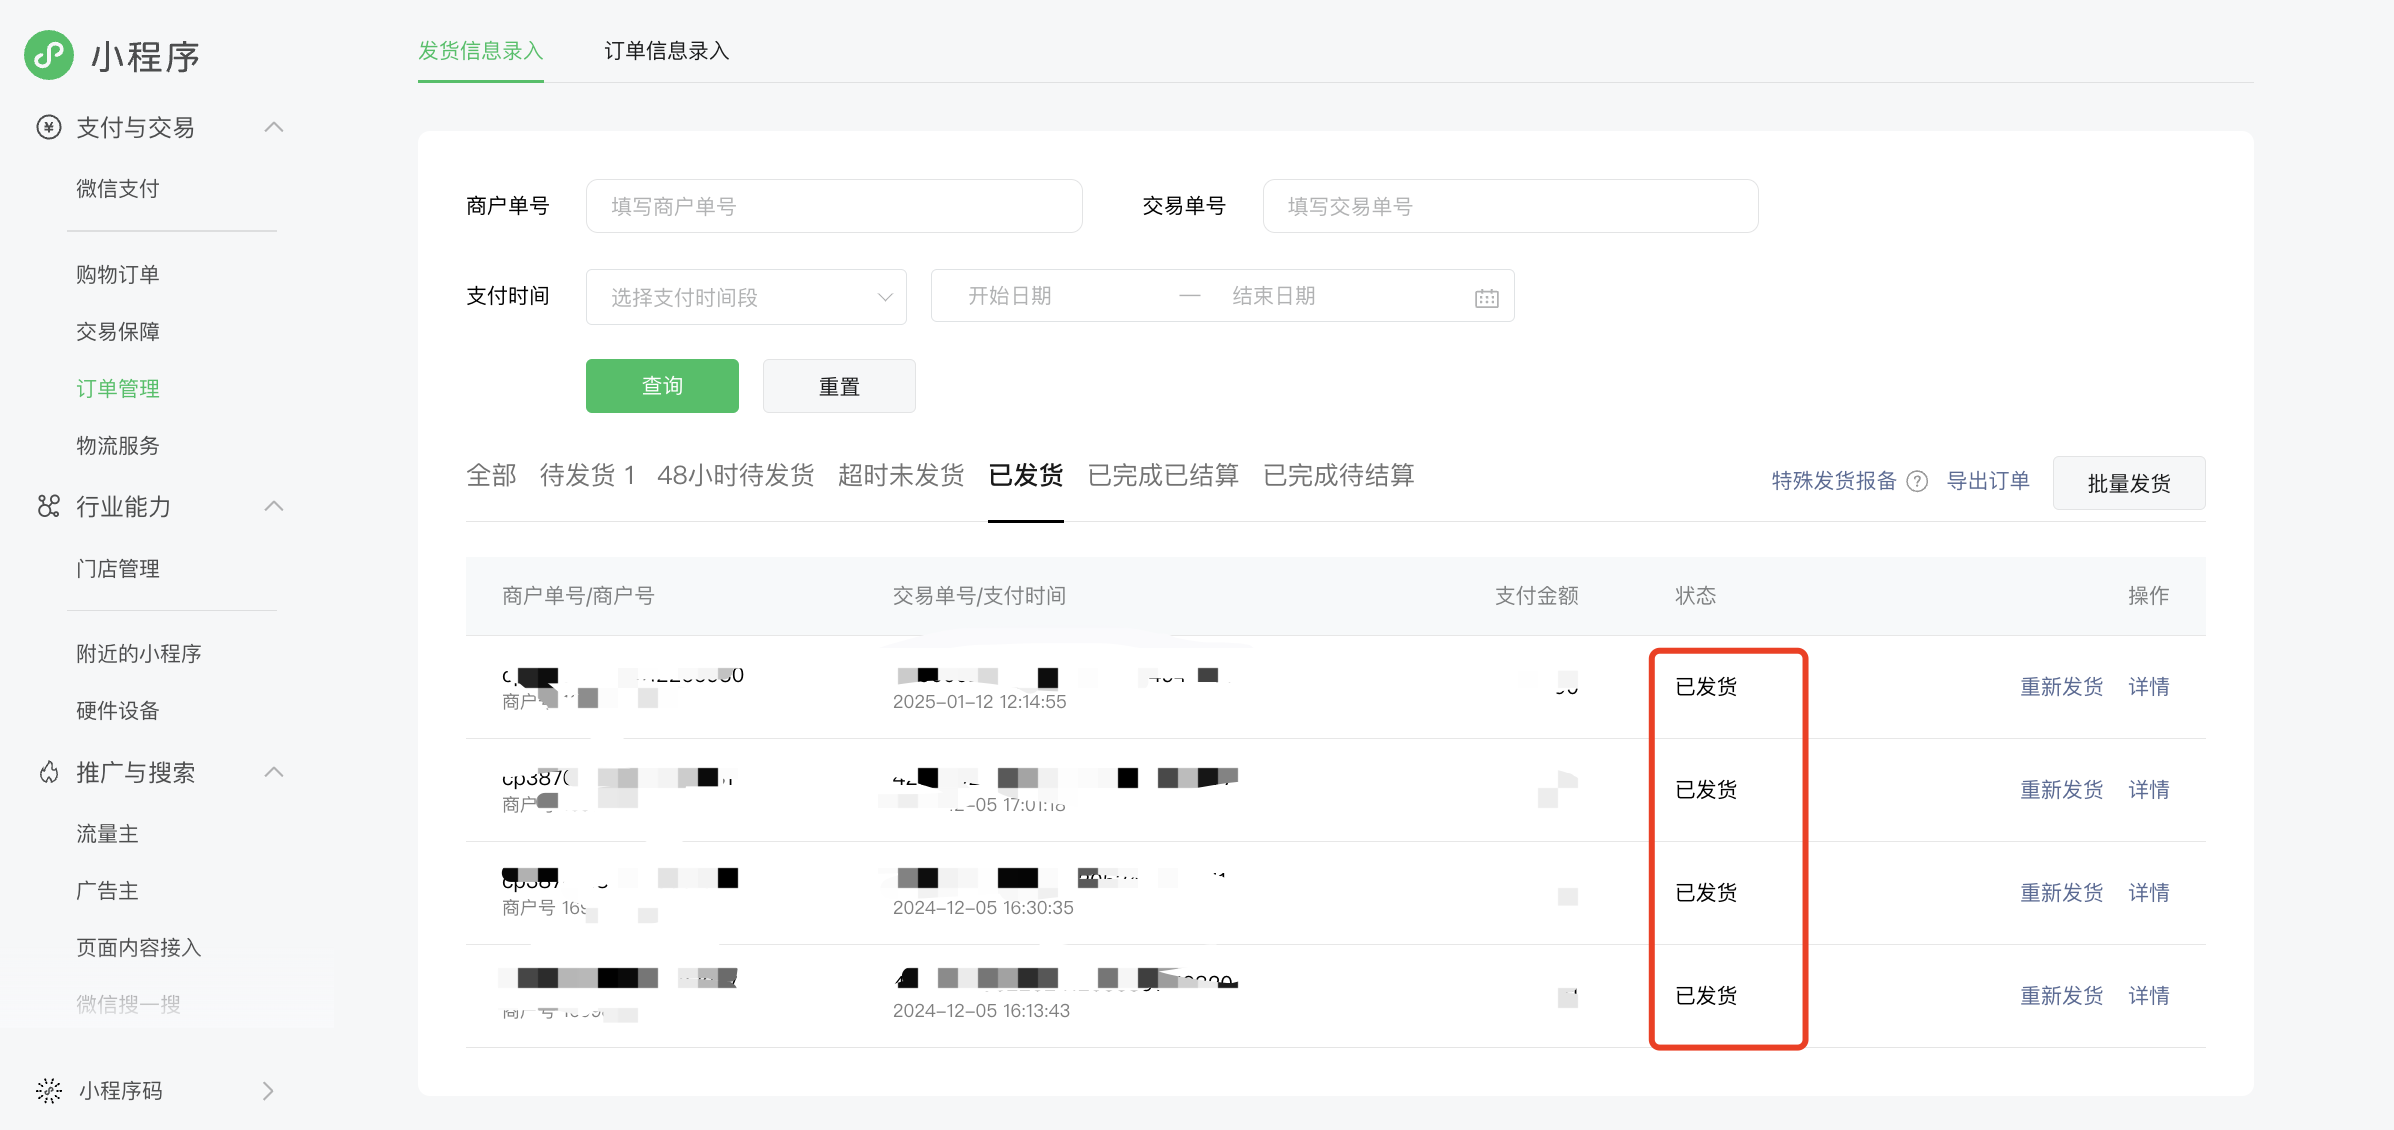
Task: Expand the 小程序码 chevron arrow
Action: pos(267,1090)
